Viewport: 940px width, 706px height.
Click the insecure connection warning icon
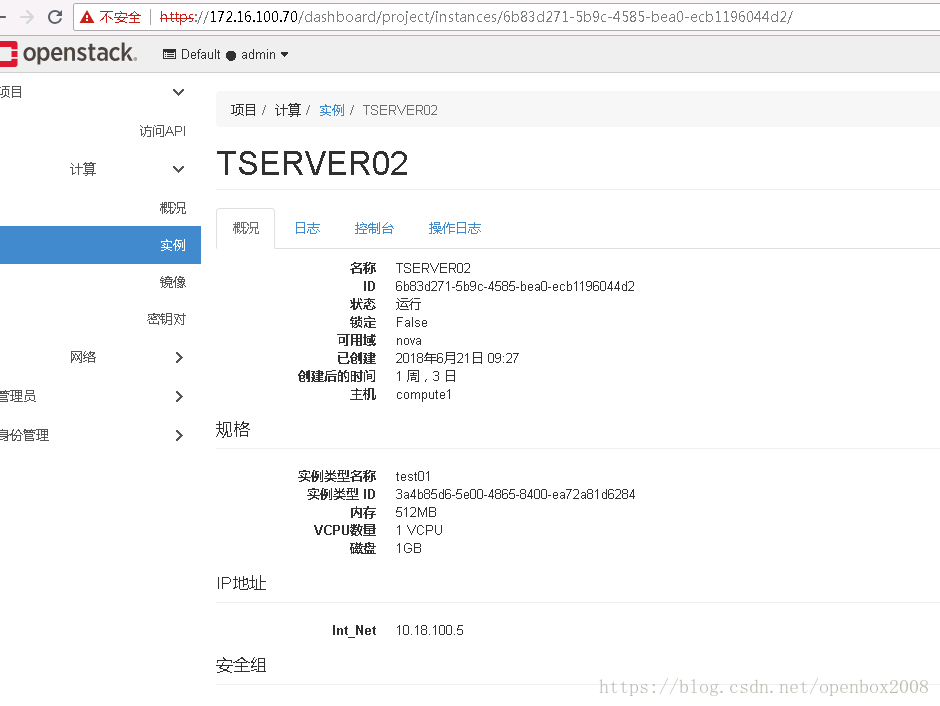click(87, 17)
